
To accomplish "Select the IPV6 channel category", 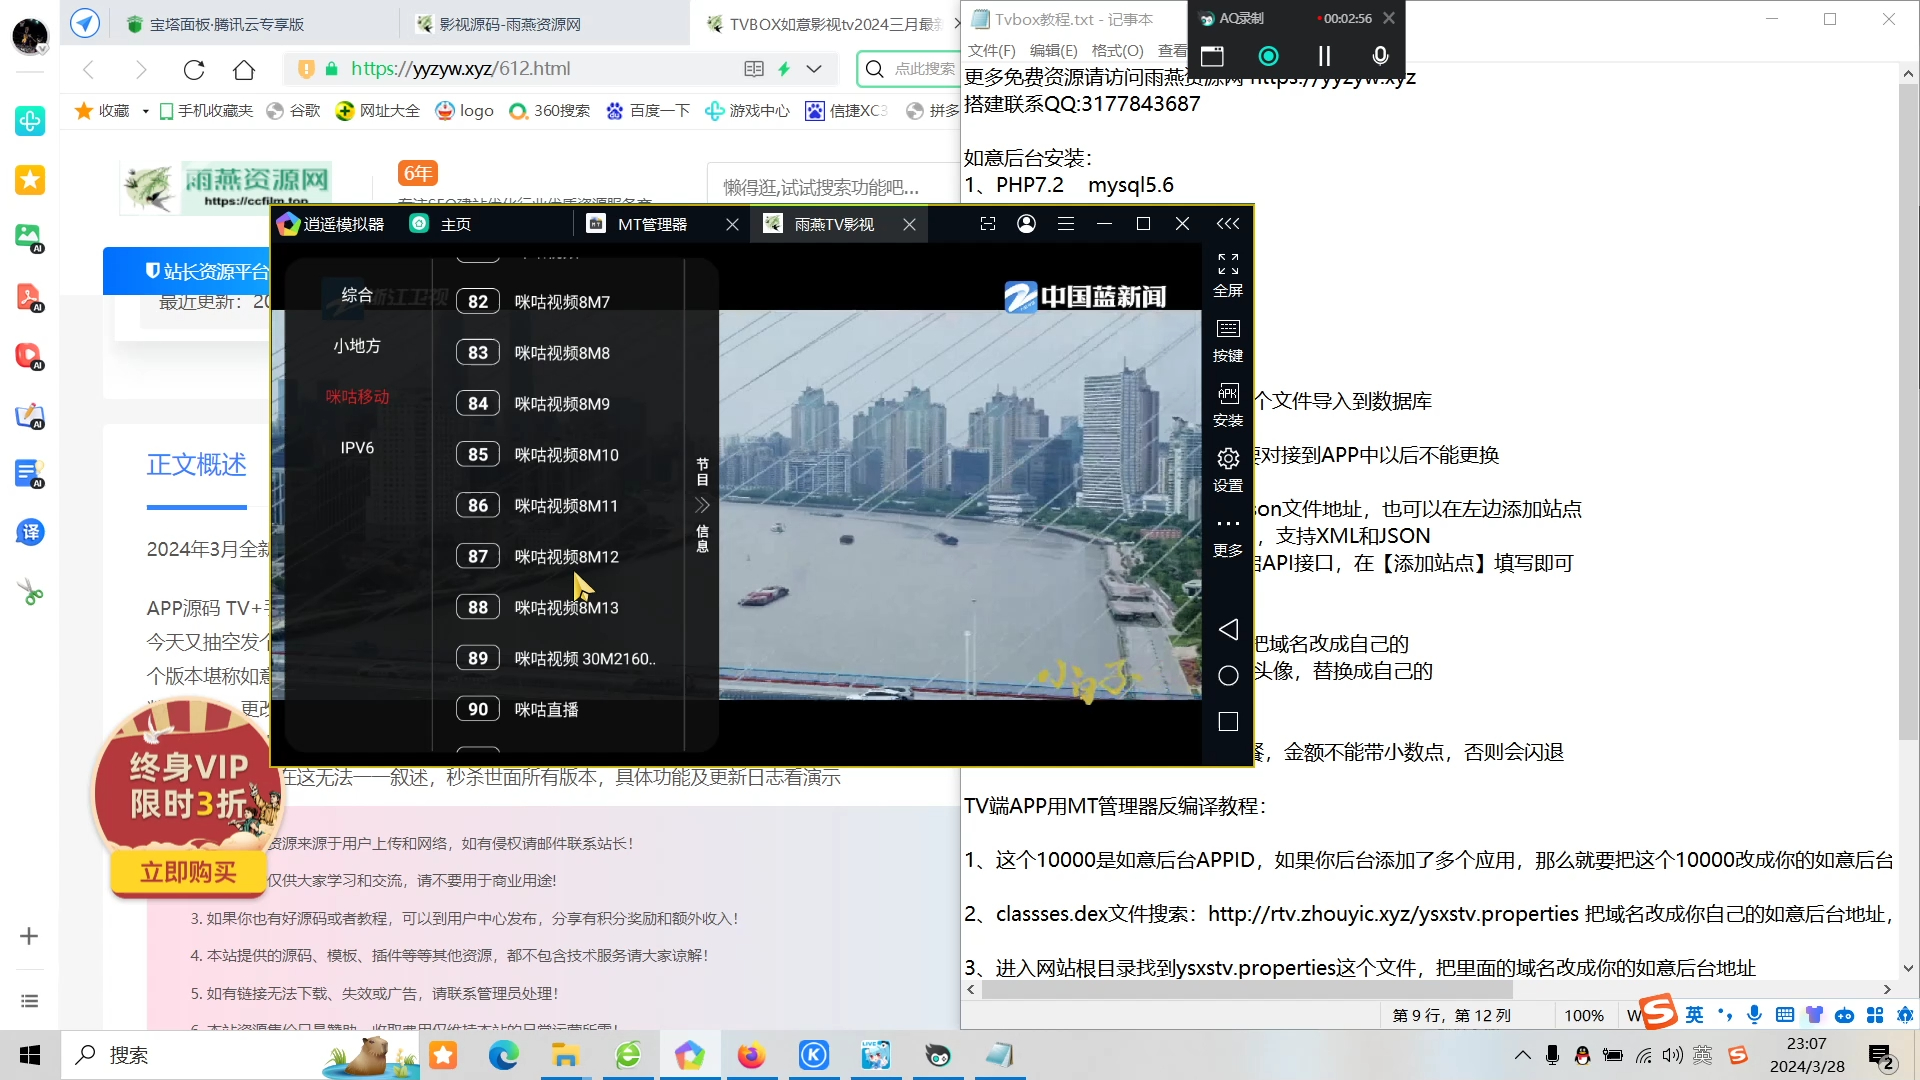I will click(357, 448).
